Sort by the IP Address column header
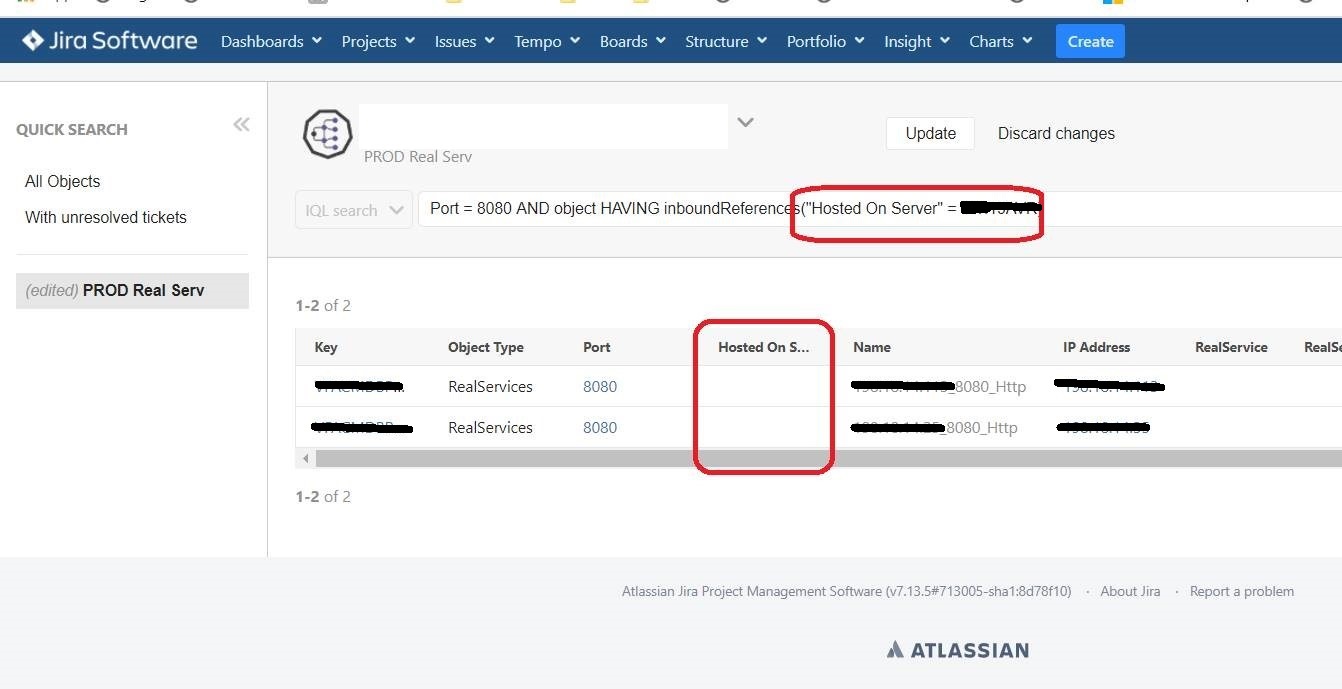 (x=1096, y=347)
